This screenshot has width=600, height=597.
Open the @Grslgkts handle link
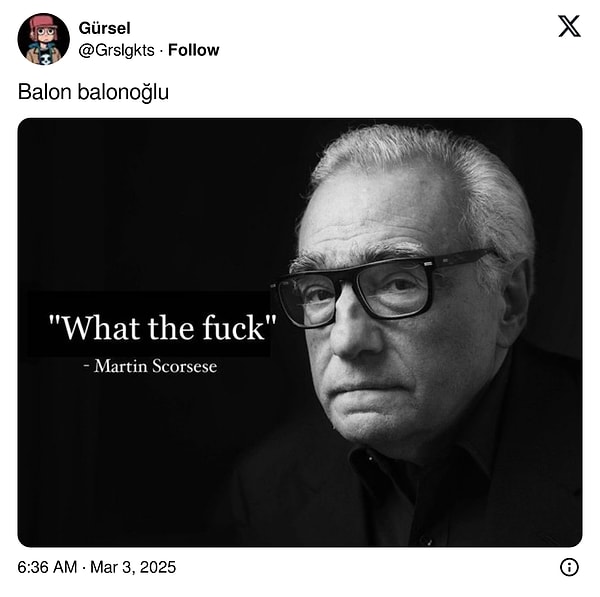(x=116, y=50)
